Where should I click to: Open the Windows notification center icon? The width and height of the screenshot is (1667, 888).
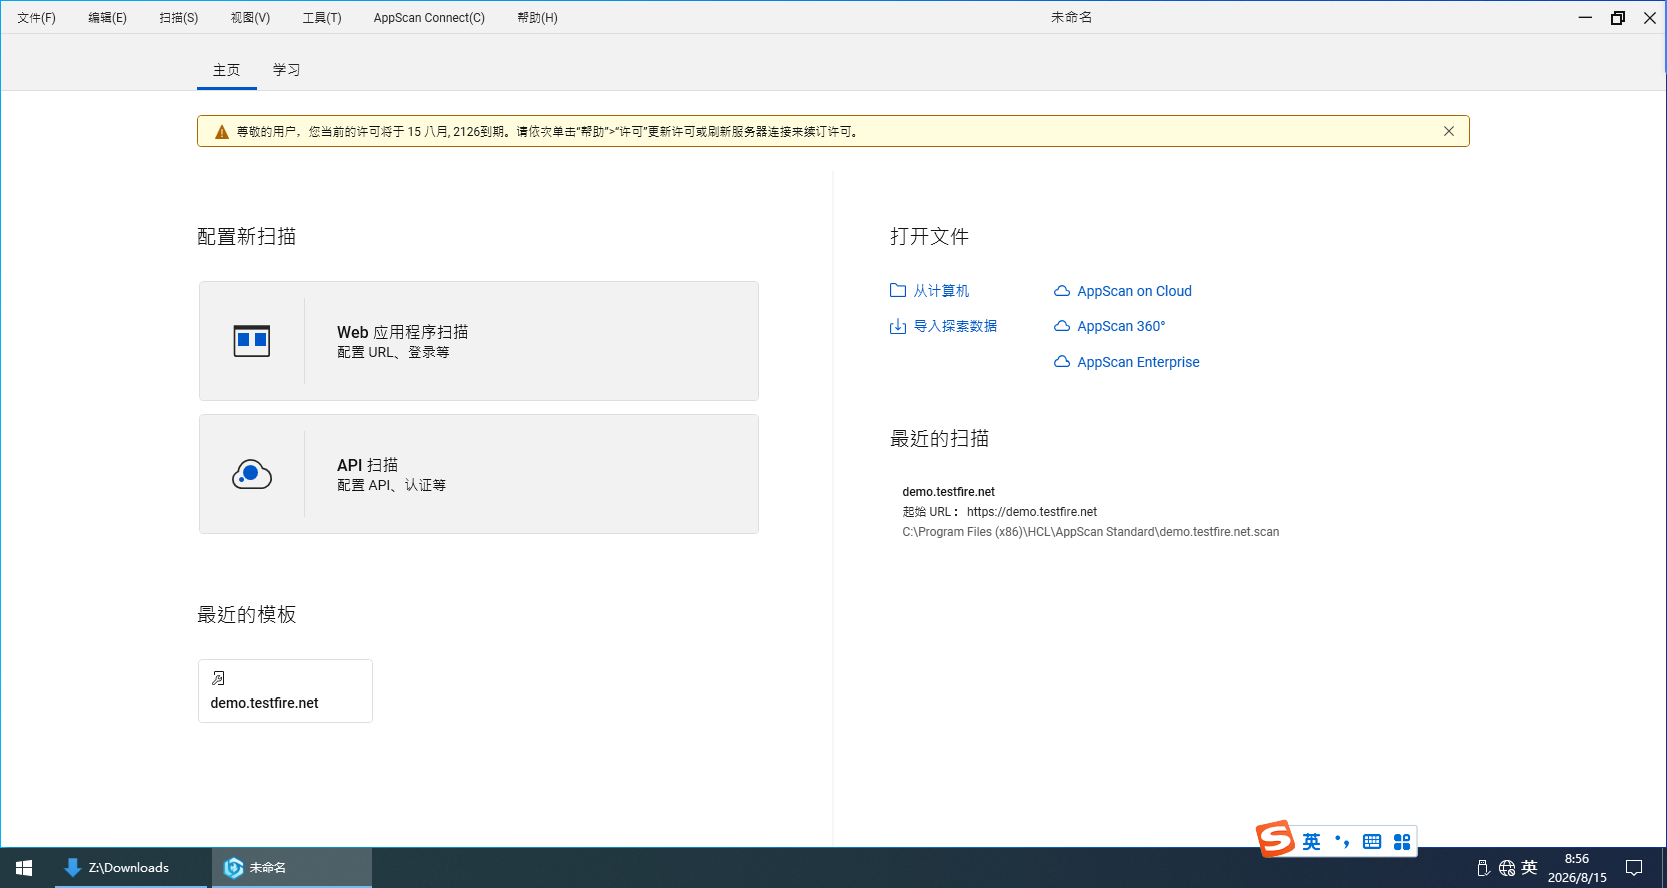point(1634,868)
